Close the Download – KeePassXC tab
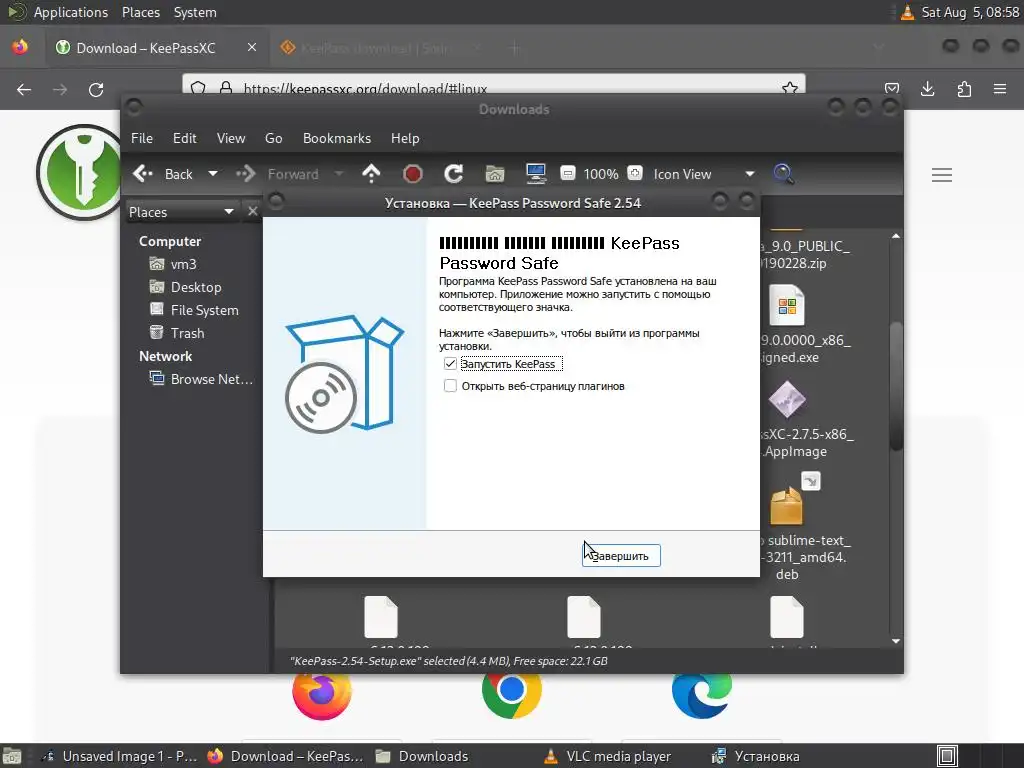Viewport: 1024px width, 768px height. [251, 48]
